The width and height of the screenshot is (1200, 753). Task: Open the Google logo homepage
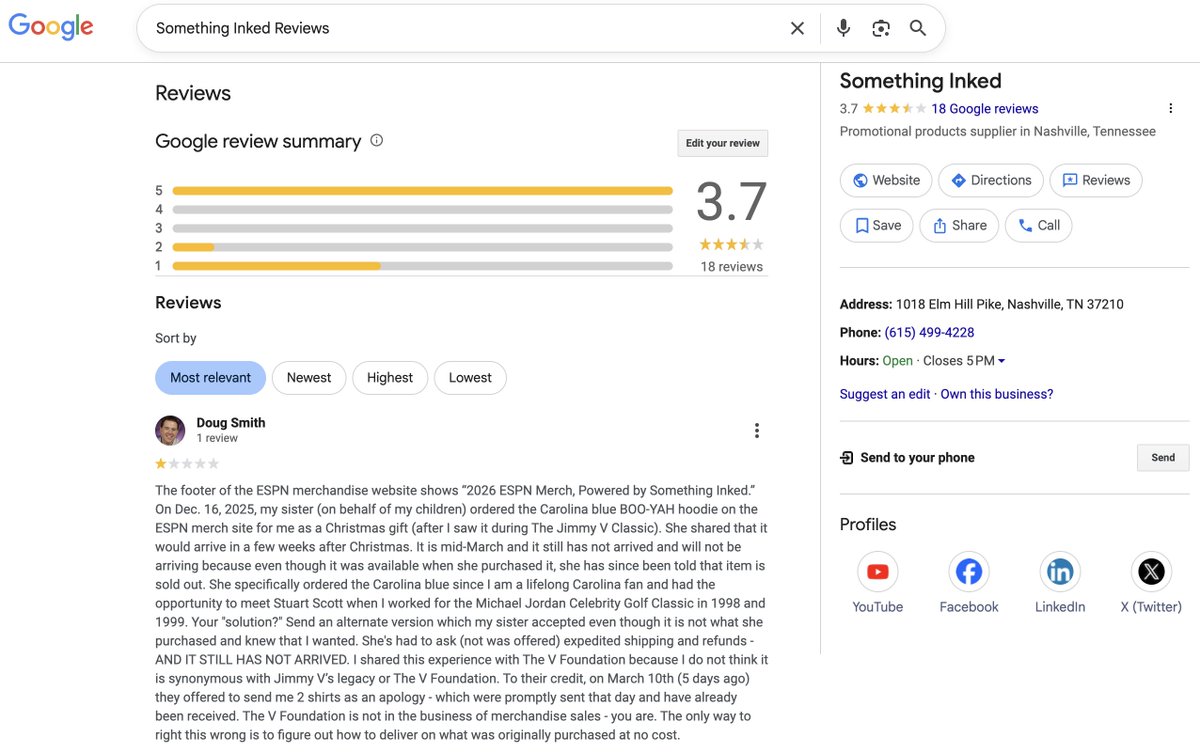pyautogui.click(x=51, y=26)
